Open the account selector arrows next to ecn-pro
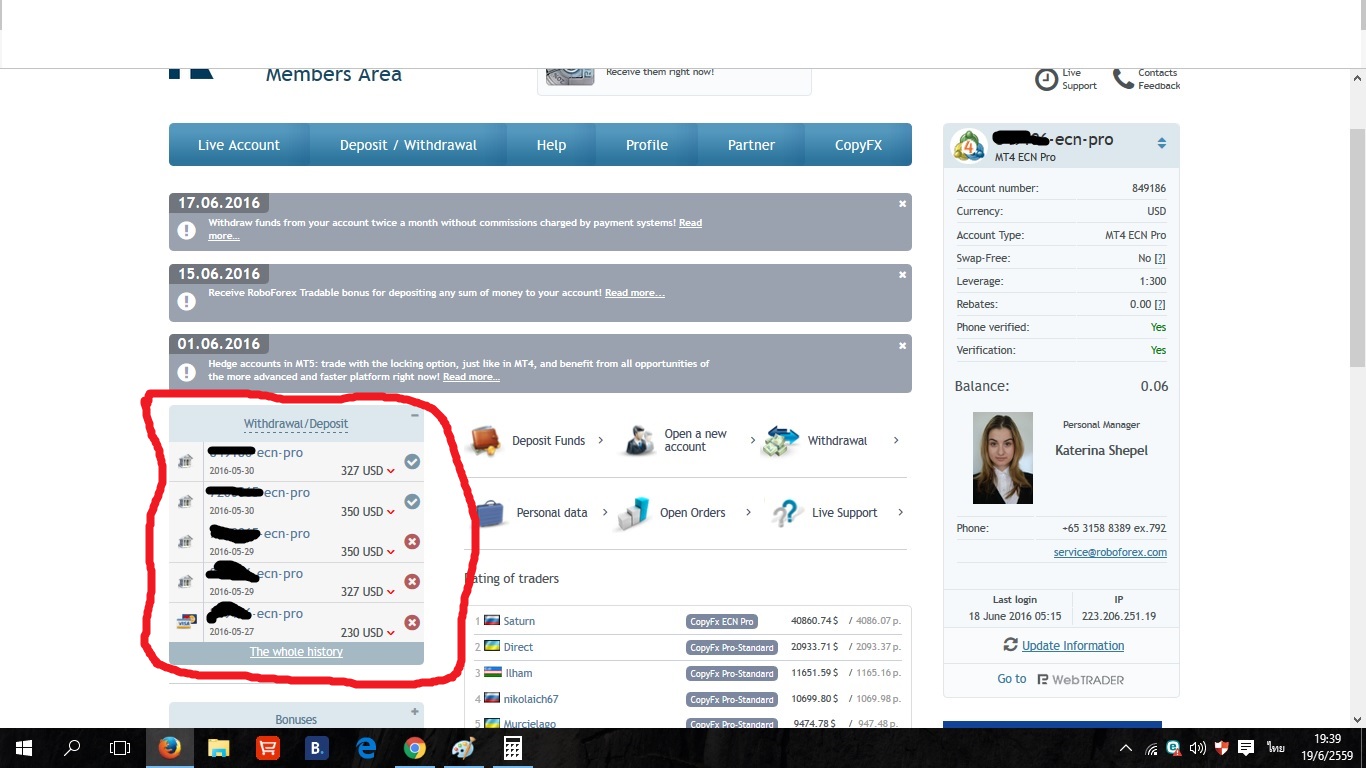 pos(1162,144)
